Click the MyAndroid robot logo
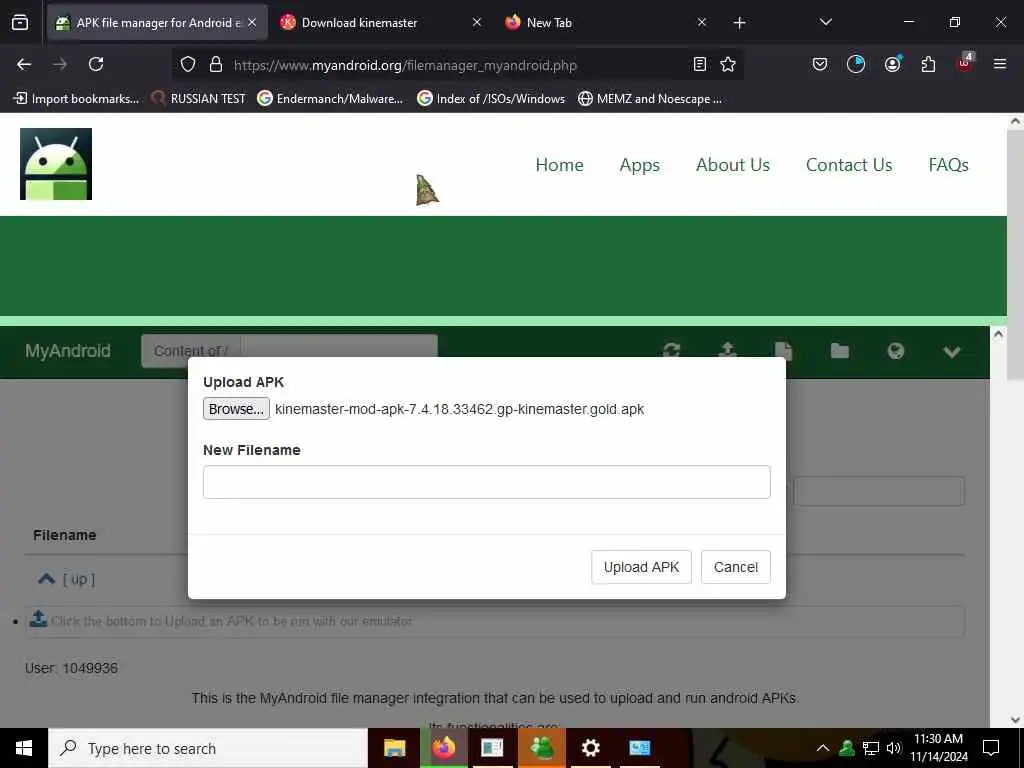1024x768 pixels. [56, 164]
